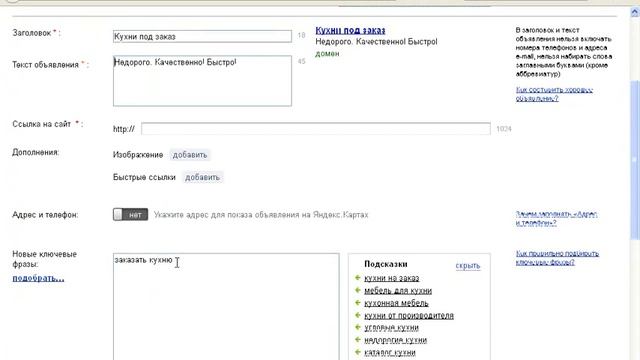Click green arrow next to мебель для кухни

[358, 290]
